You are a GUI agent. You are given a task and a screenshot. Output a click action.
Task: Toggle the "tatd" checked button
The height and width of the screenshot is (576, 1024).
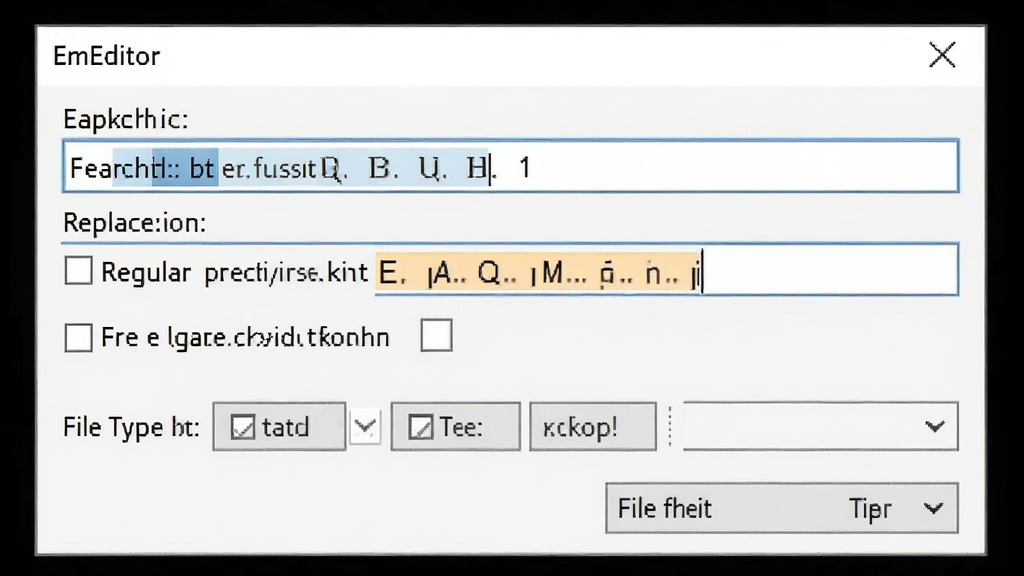(x=279, y=426)
